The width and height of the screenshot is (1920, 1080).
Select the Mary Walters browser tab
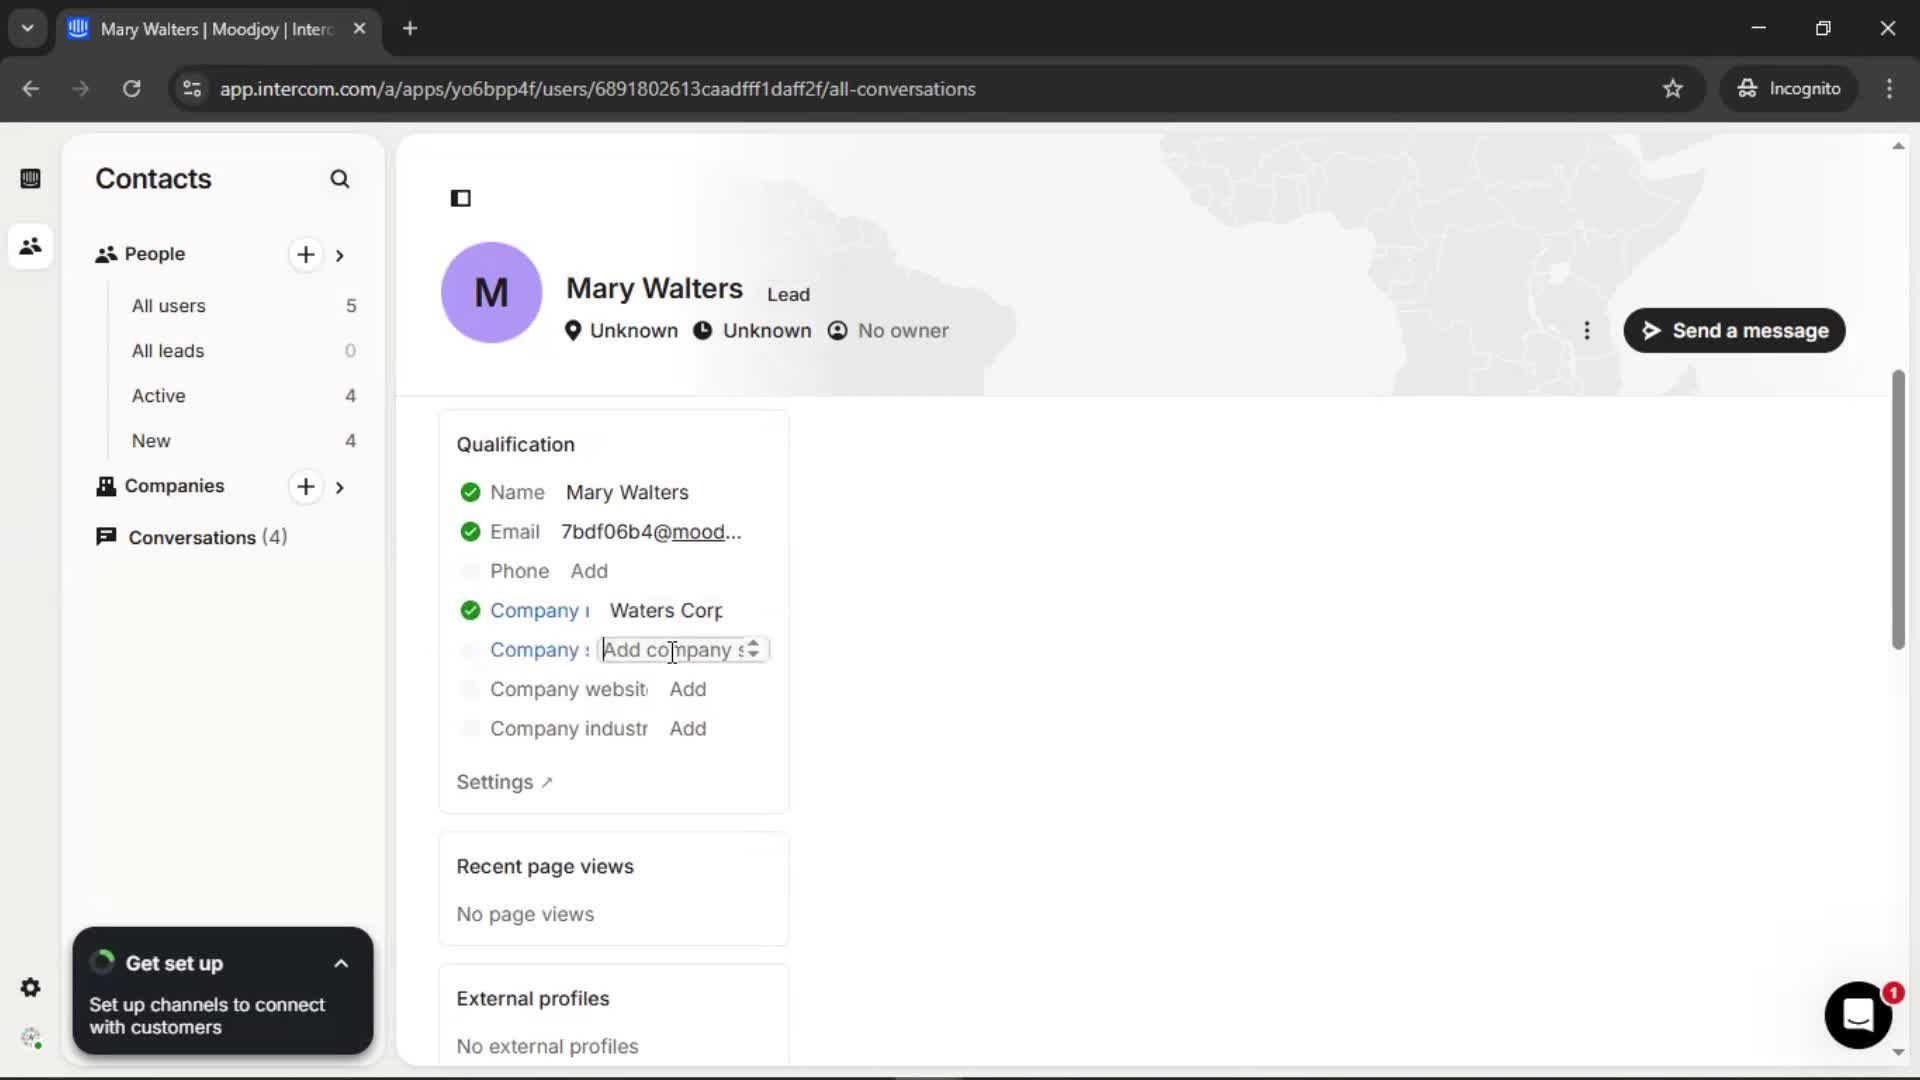(x=218, y=29)
